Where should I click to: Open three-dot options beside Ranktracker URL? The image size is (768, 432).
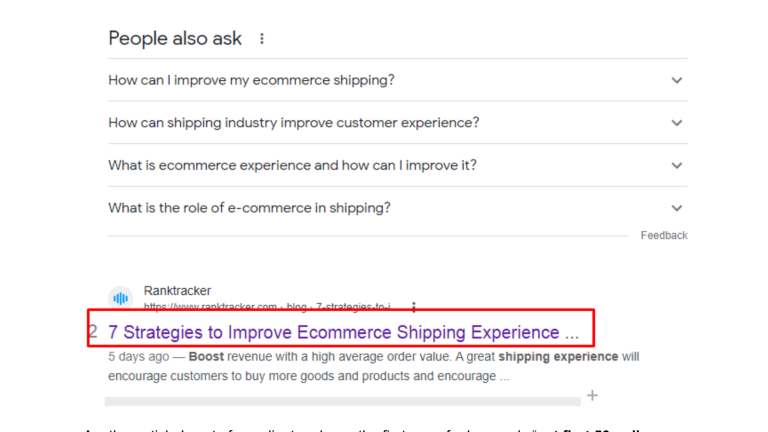(x=414, y=307)
